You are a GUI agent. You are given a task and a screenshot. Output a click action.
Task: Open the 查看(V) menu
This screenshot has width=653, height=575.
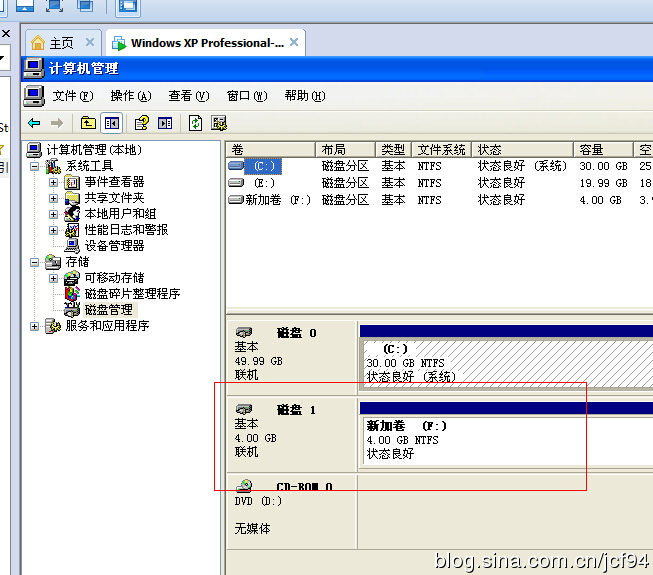click(189, 96)
